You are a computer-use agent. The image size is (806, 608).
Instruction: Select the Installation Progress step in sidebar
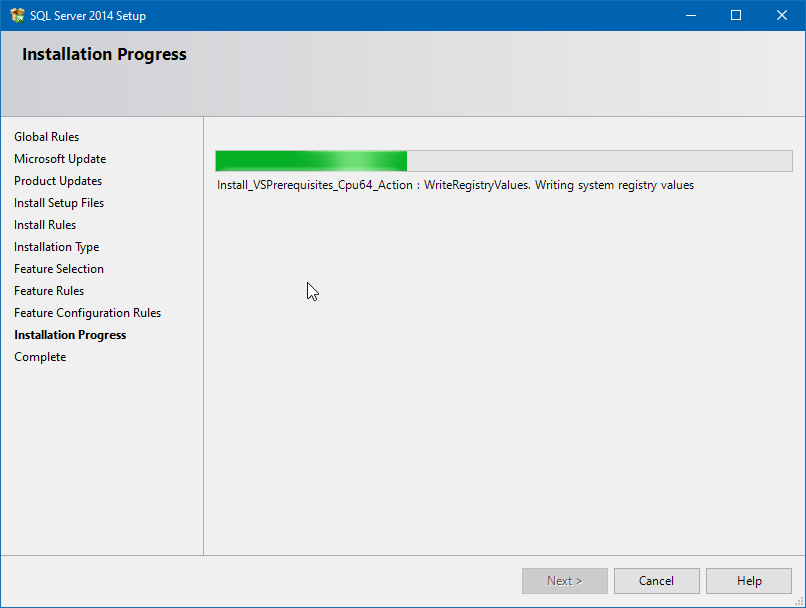coord(70,334)
